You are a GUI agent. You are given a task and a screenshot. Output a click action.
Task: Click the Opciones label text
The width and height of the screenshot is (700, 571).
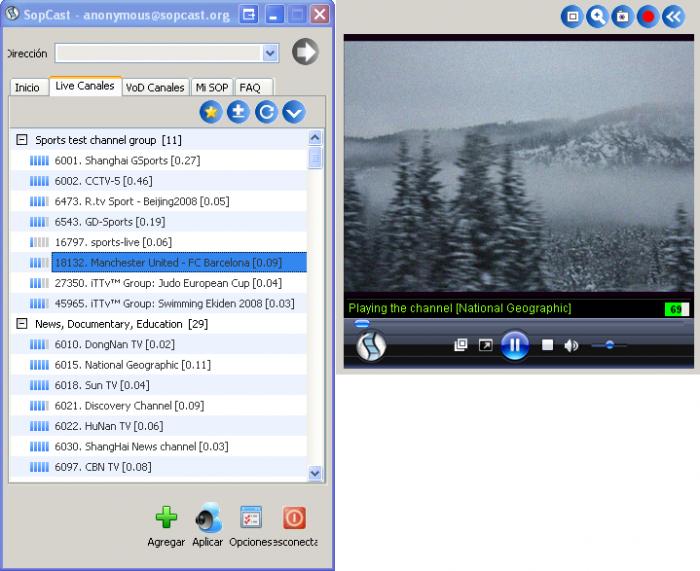coord(250,542)
